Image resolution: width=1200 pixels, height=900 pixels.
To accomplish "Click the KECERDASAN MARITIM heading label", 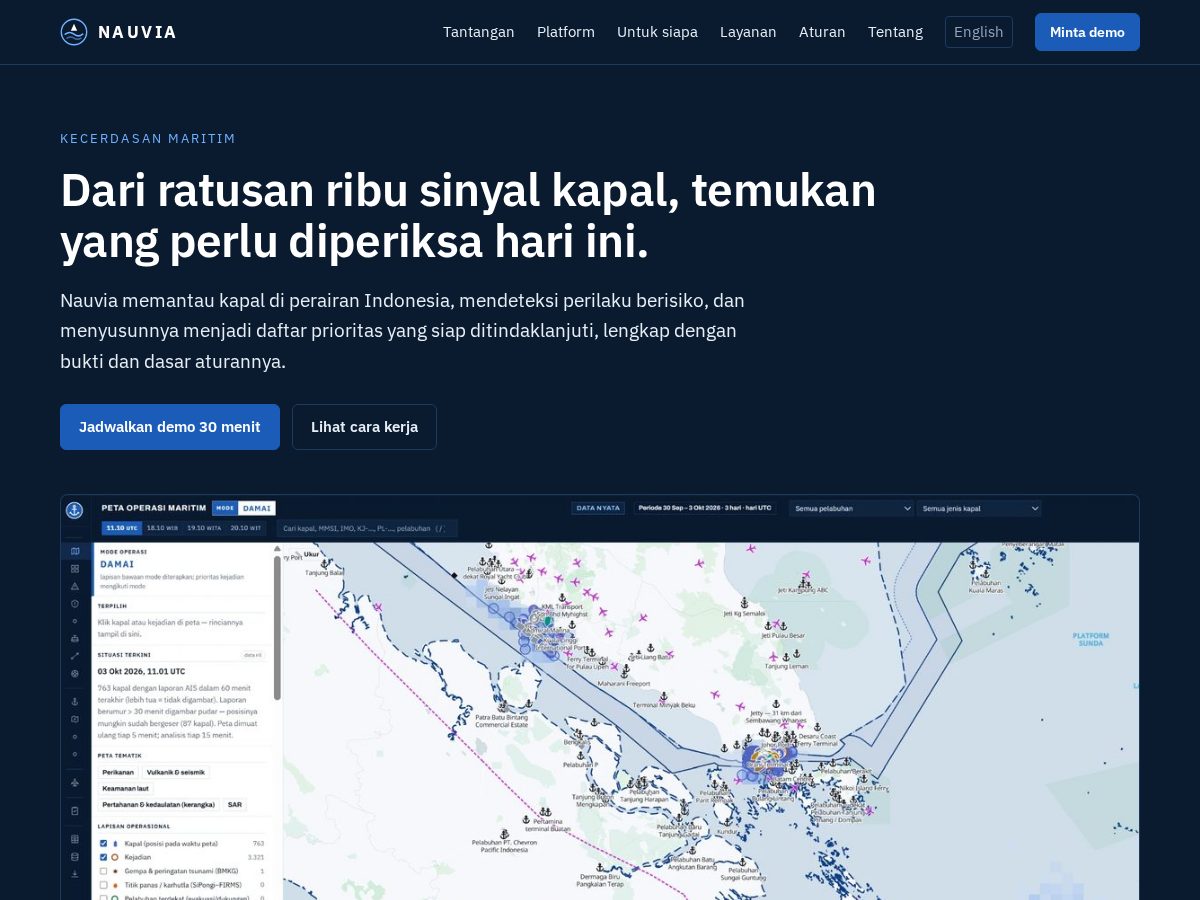I will coord(148,138).
